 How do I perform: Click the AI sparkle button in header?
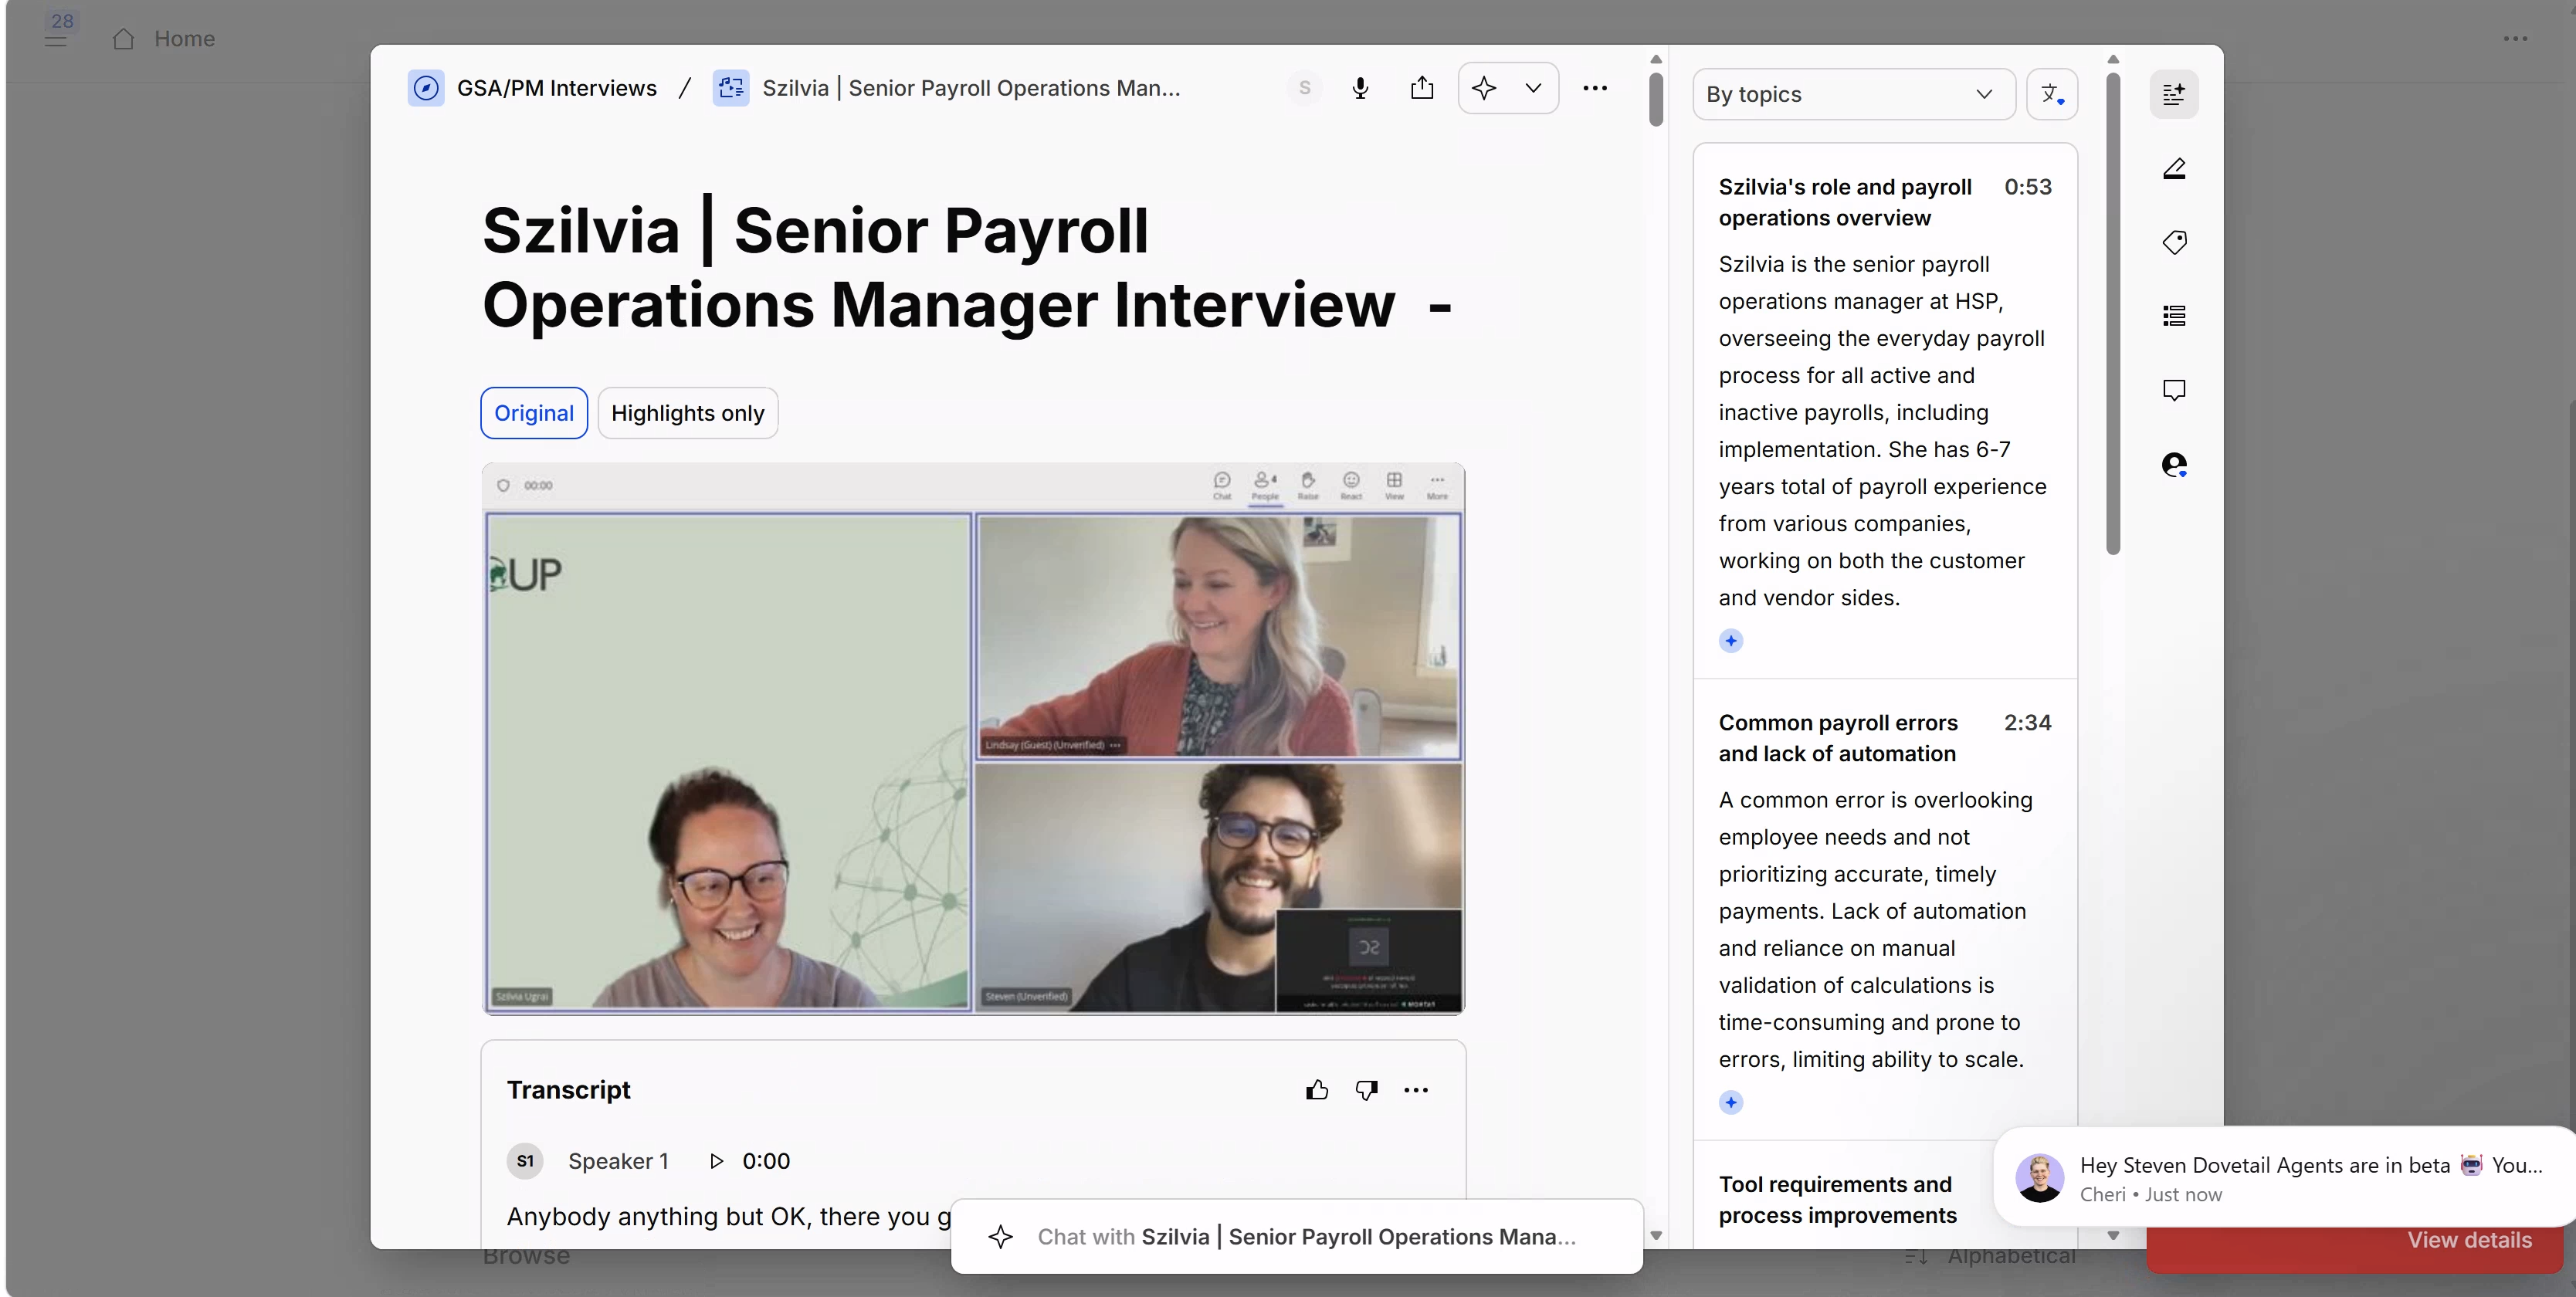pyautogui.click(x=1484, y=88)
